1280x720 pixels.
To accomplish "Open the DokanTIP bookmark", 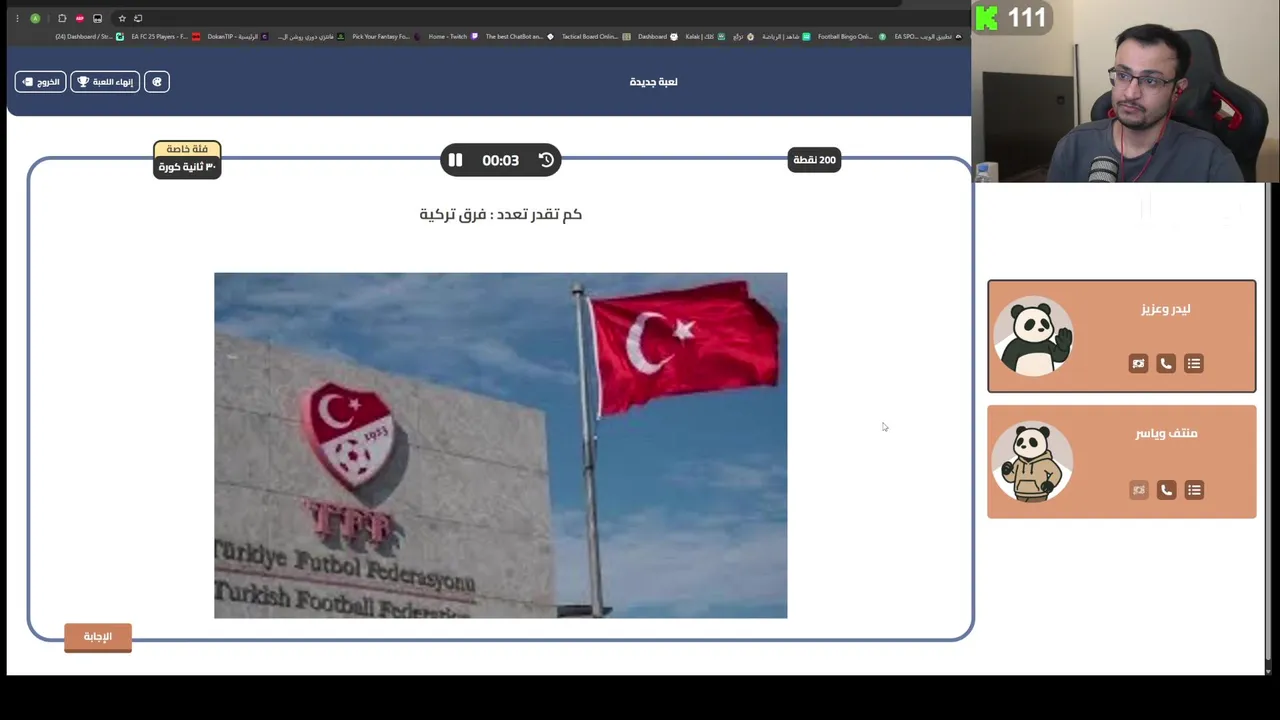I will click(238, 37).
